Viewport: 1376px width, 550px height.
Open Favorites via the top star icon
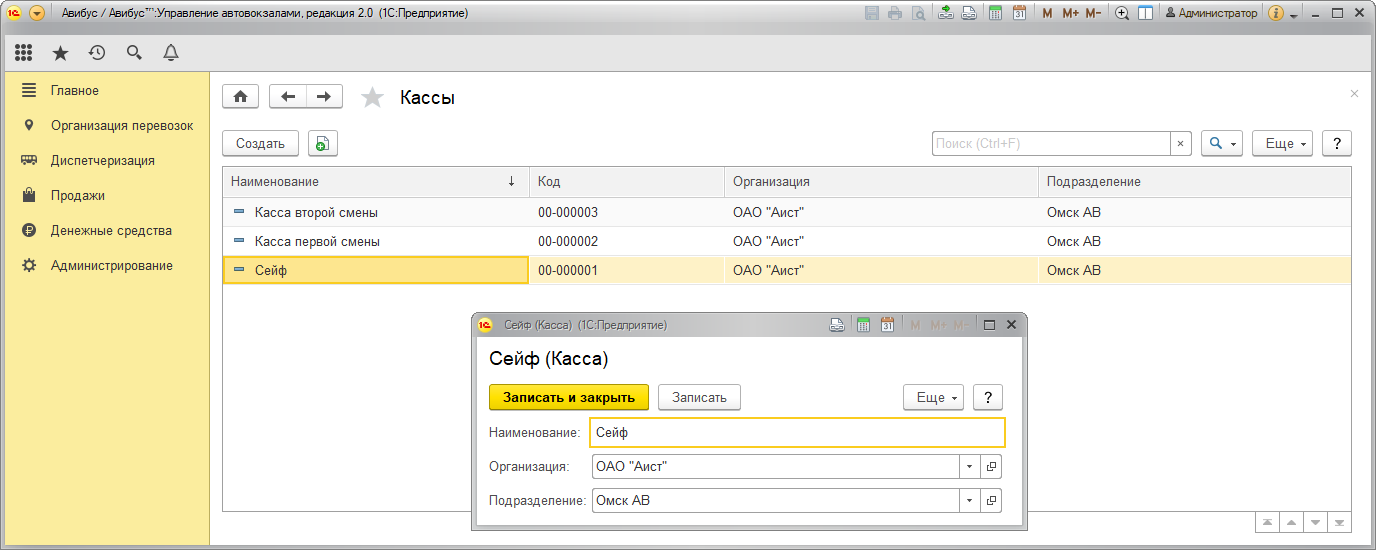[60, 53]
